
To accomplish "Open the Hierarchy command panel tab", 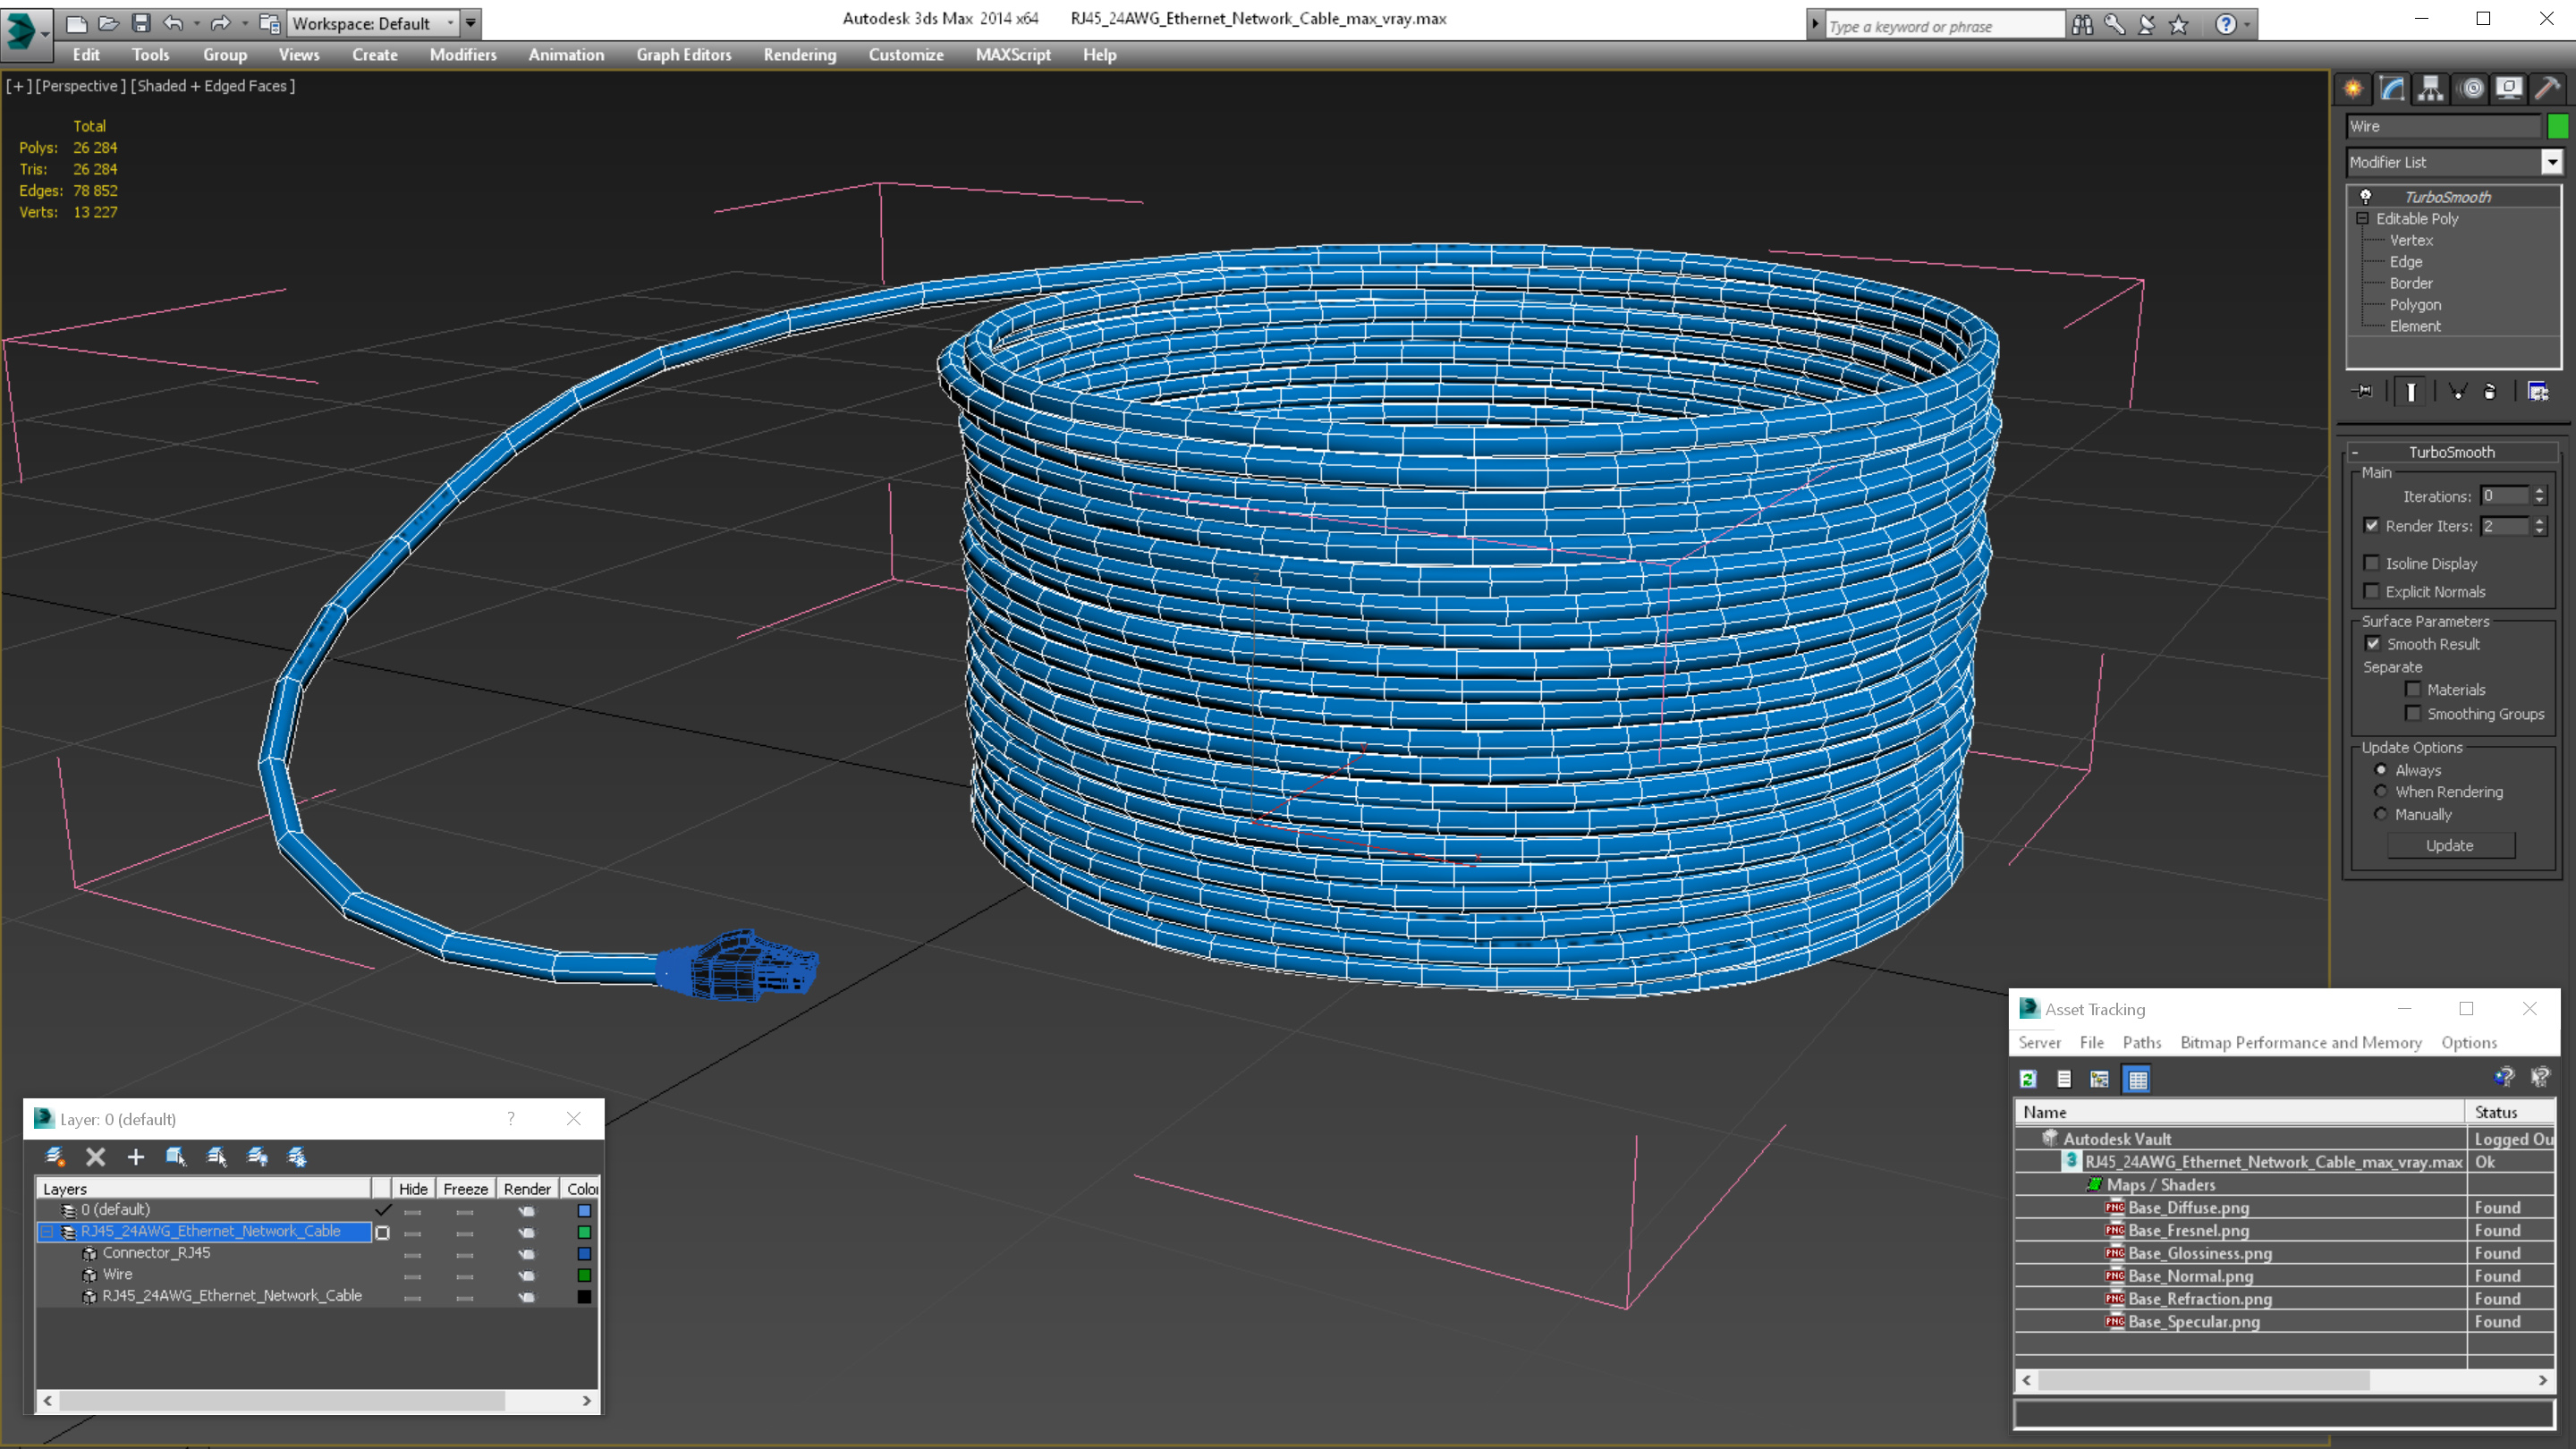I will [2431, 89].
